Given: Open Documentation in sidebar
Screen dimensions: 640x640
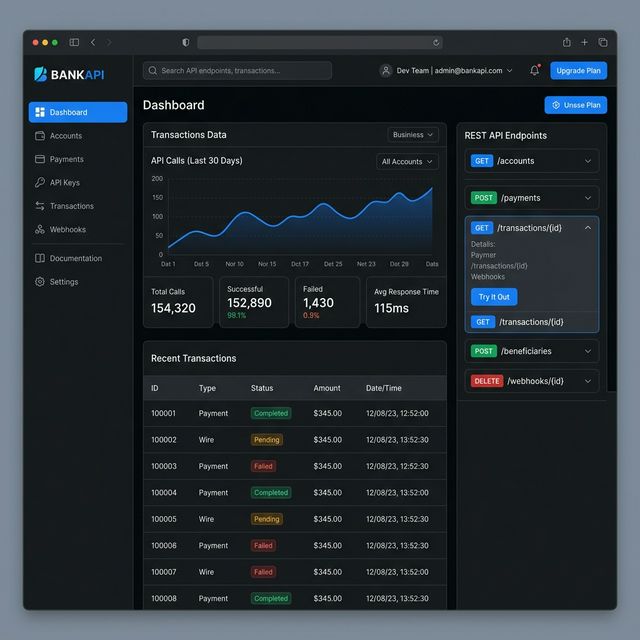Looking at the screenshot, I should click(78, 258).
